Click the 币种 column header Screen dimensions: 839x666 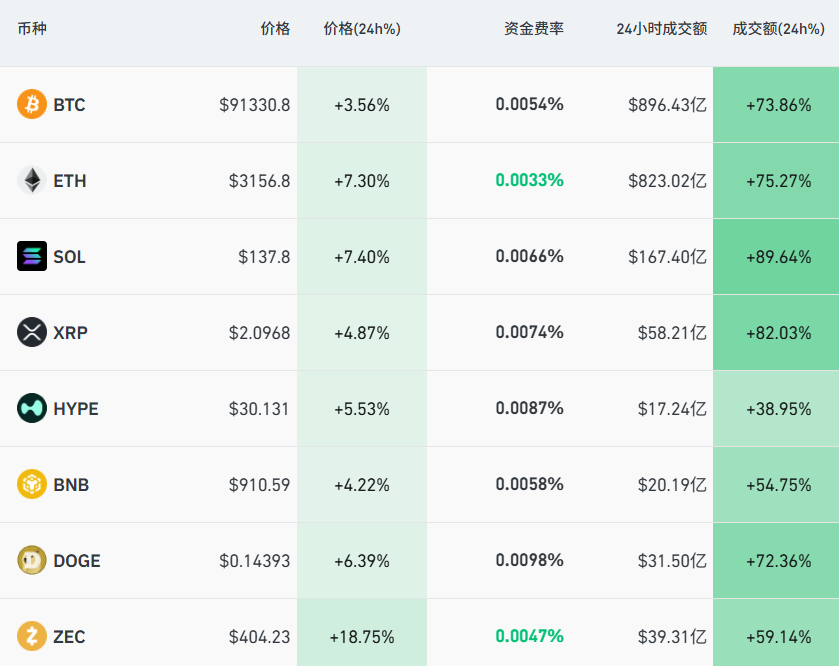(32, 29)
